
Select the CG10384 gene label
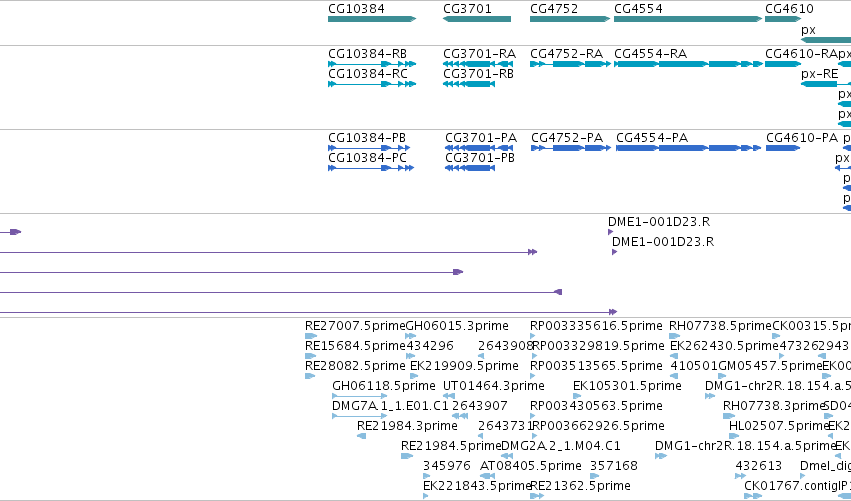pyautogui.click(x=356, y=9)
